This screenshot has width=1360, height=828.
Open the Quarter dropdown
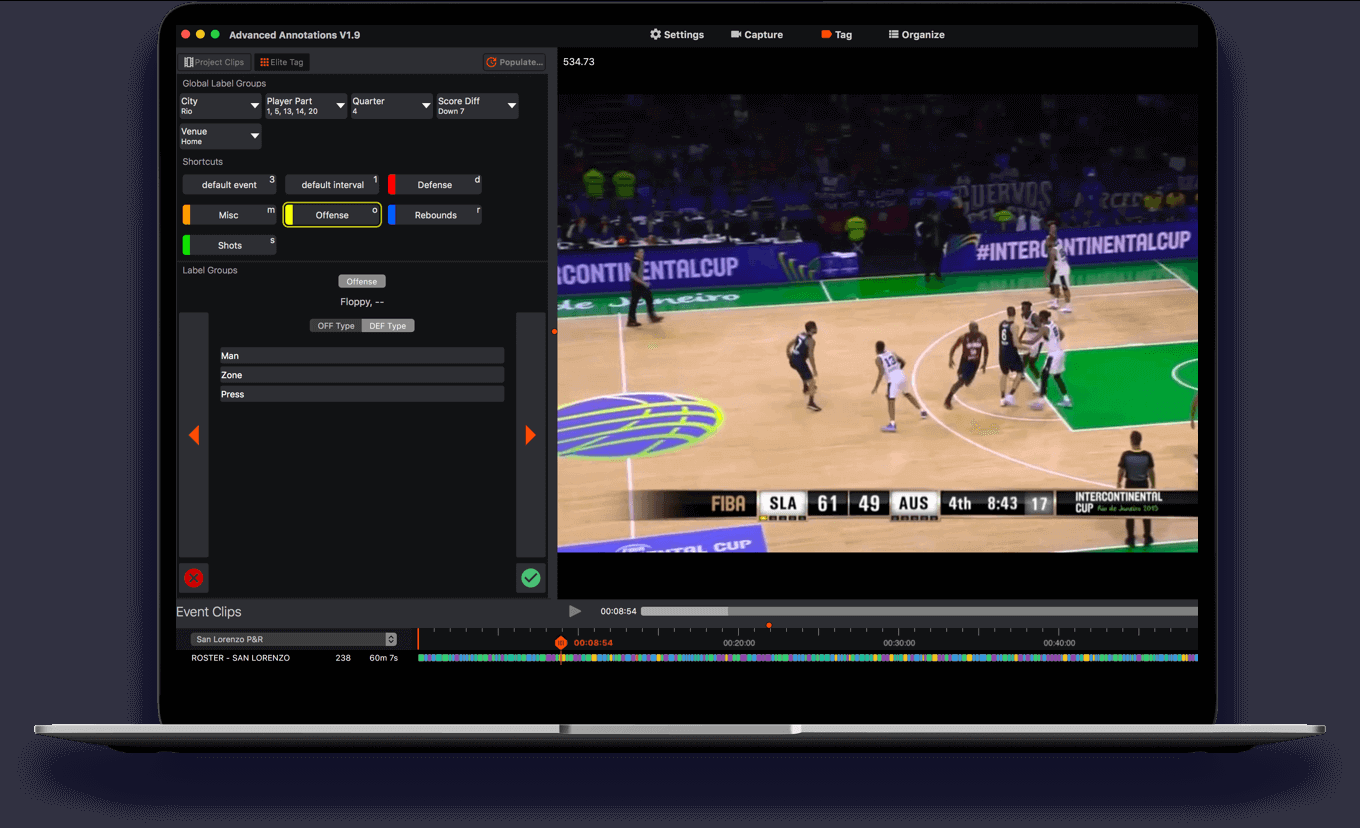[x=391, y=106]
